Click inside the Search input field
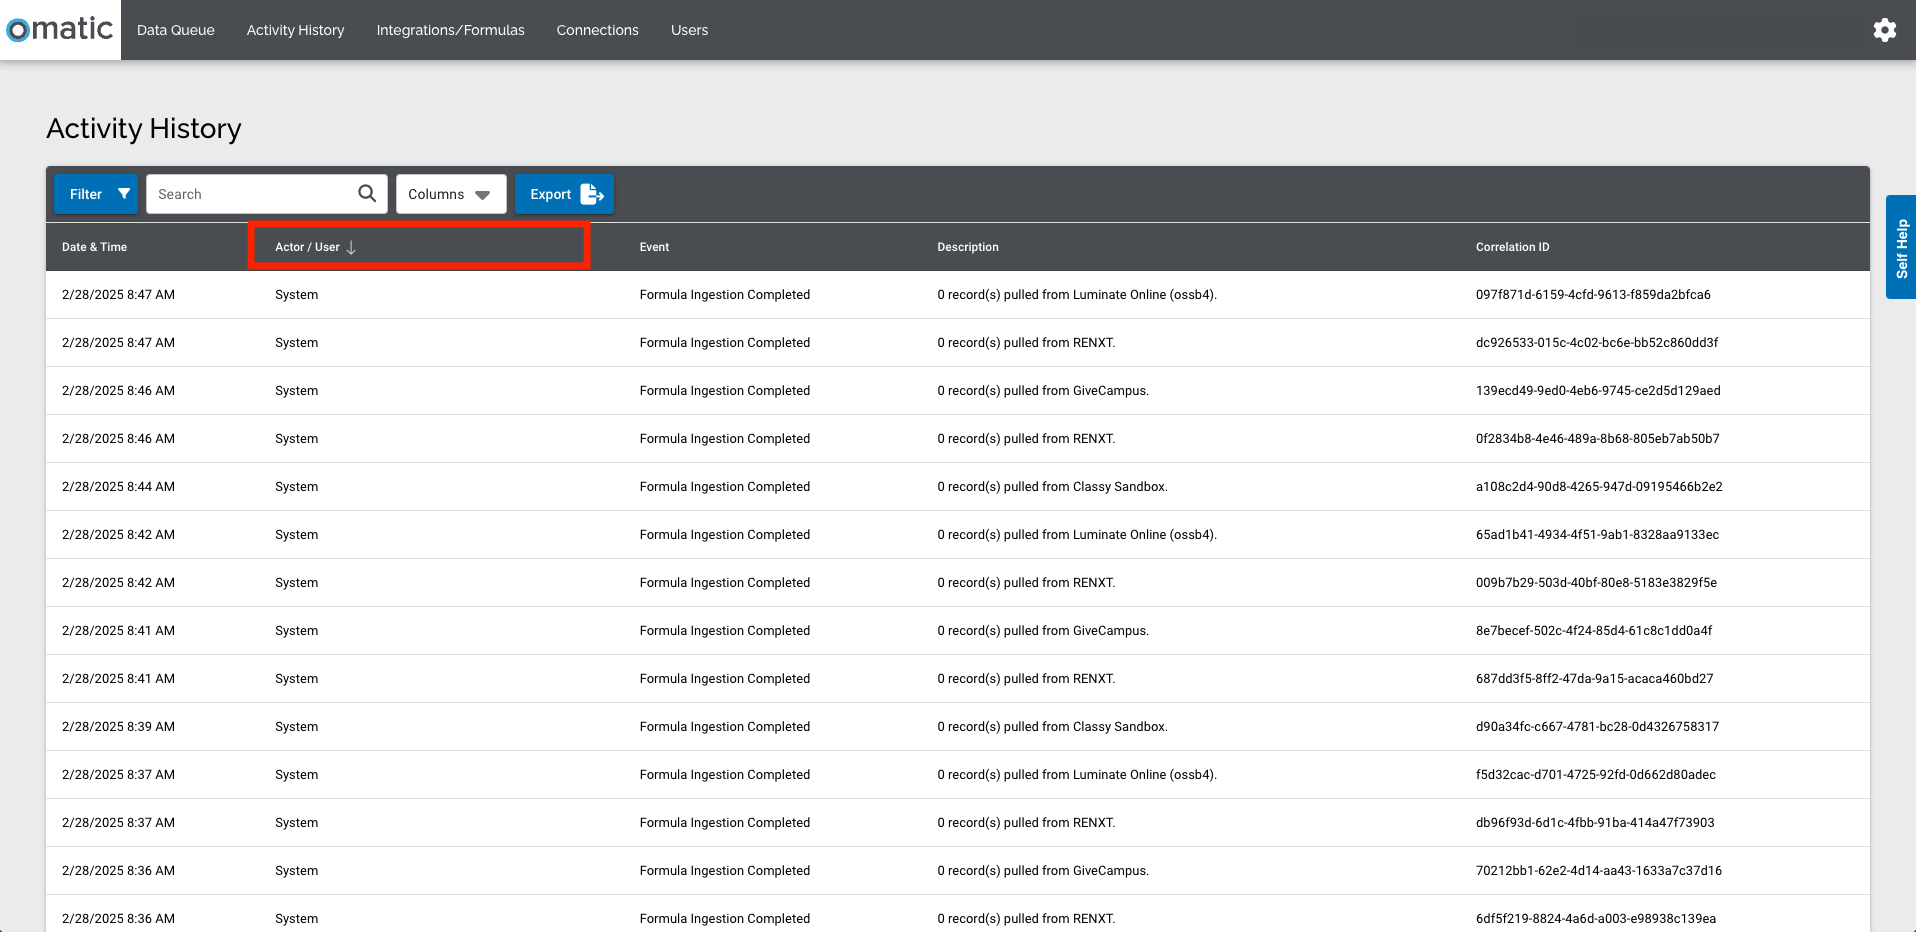This screenshot has height=932, width=1916. pos(250,193)
